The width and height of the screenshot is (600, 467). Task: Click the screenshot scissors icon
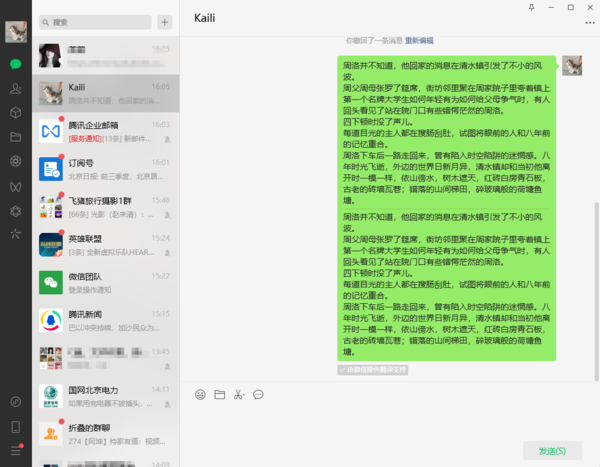tap(239, 395)
